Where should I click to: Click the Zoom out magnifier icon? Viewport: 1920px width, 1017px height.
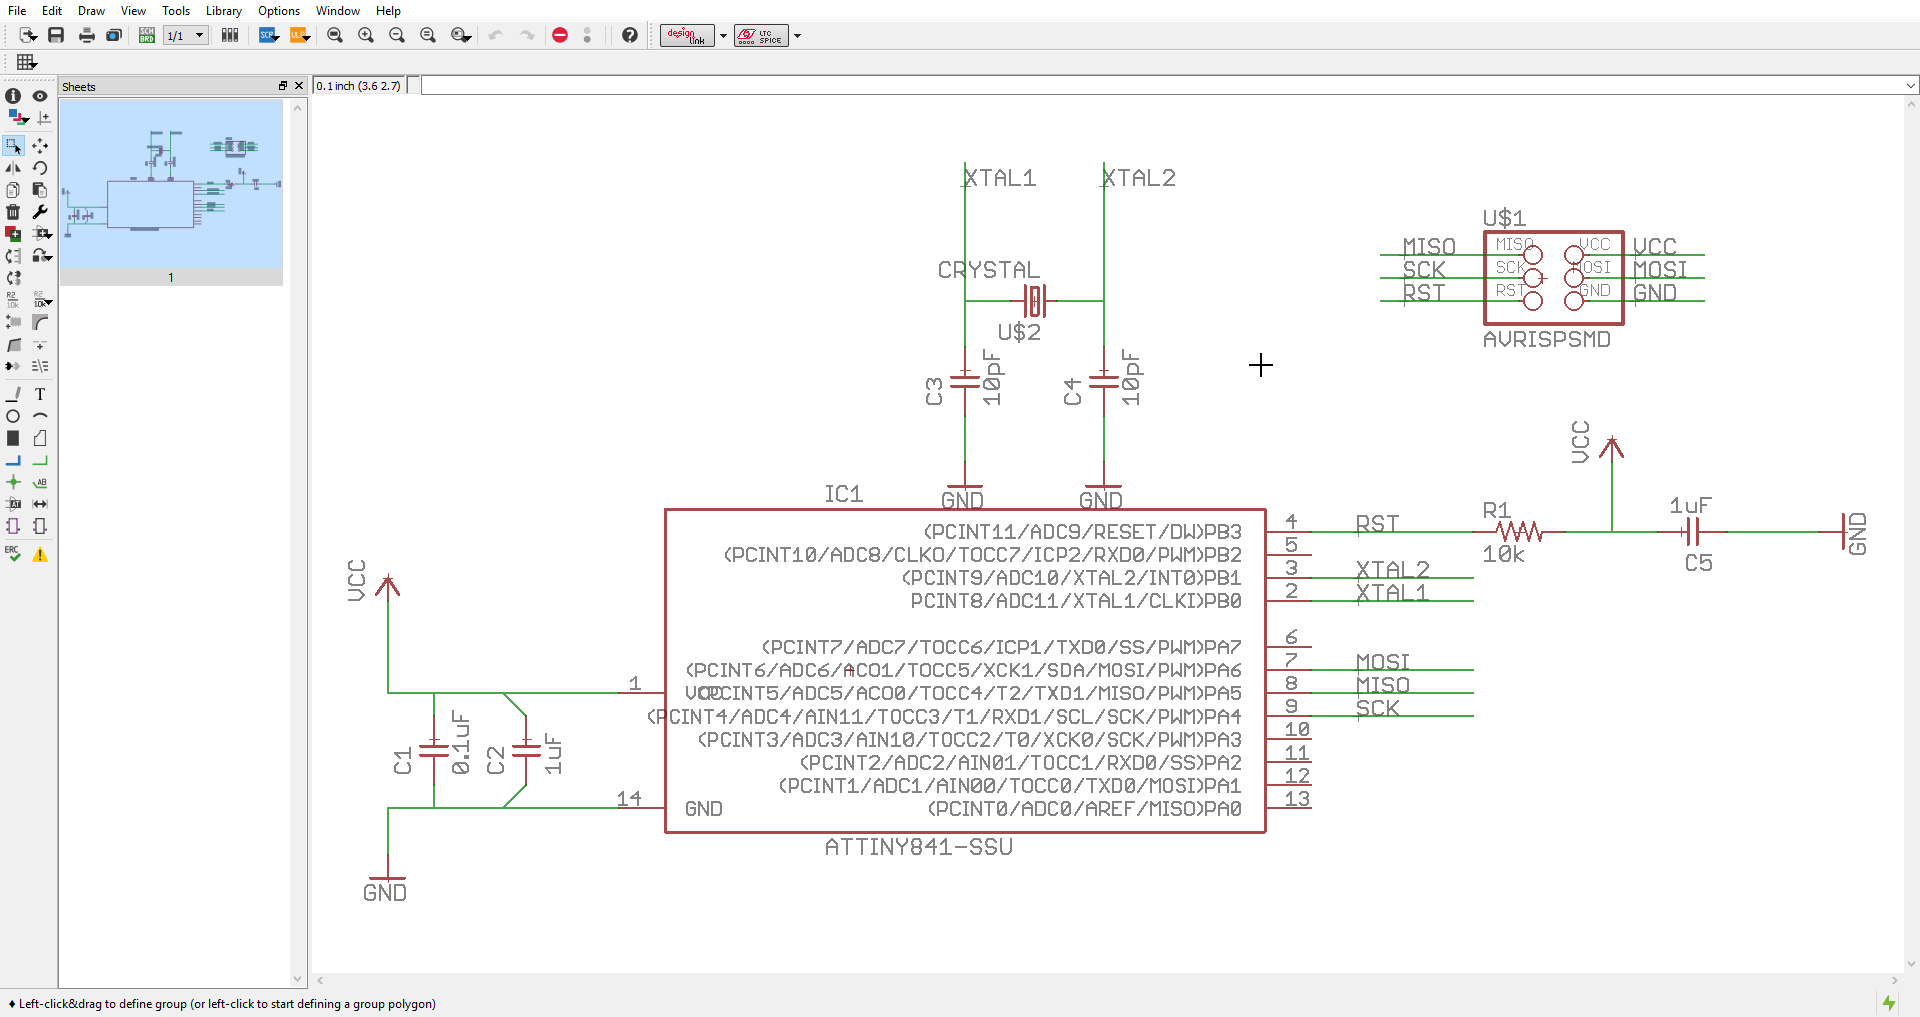pyautogui.click(x=397, y=35)
